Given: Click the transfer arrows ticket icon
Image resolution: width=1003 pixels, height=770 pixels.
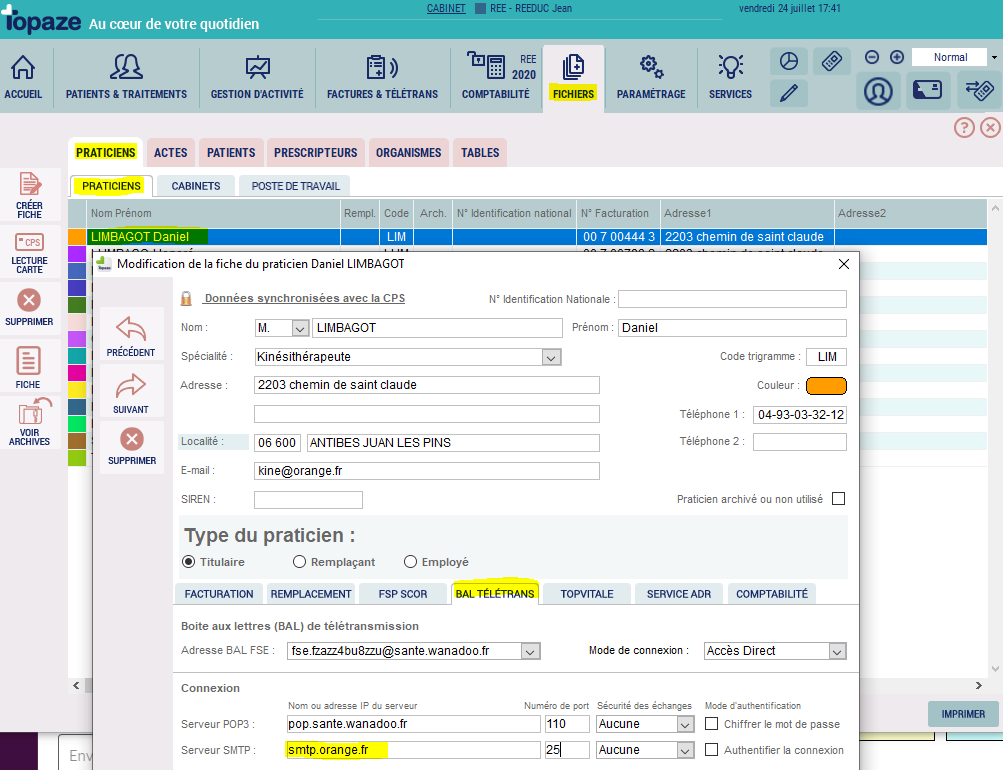Looking at the screenshot, I should point(979,90).
